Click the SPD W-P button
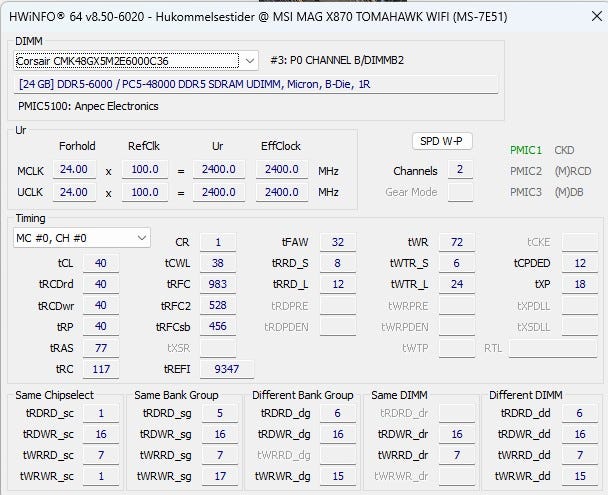The image size is (608, 495). tap(442, 141)
